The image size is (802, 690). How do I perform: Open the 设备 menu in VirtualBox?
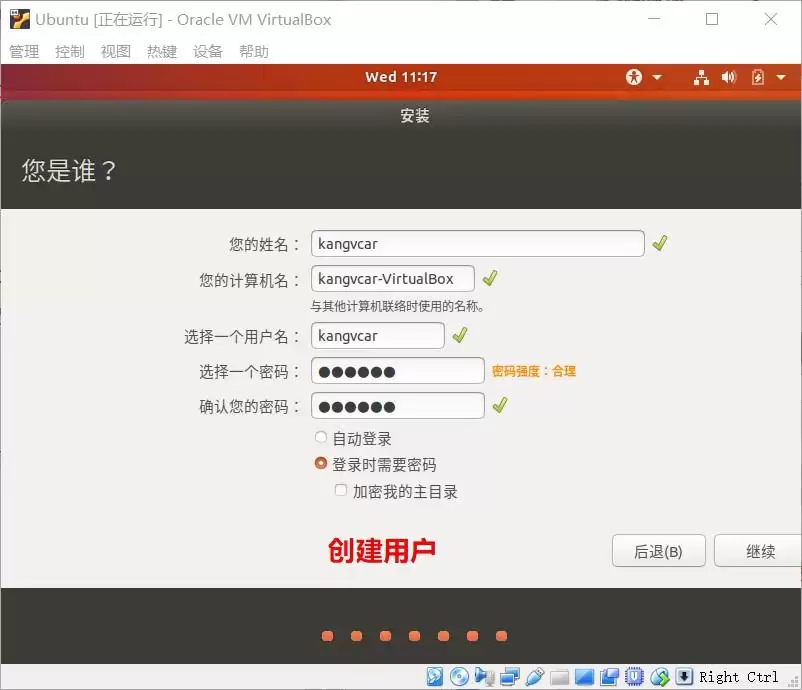208,51
